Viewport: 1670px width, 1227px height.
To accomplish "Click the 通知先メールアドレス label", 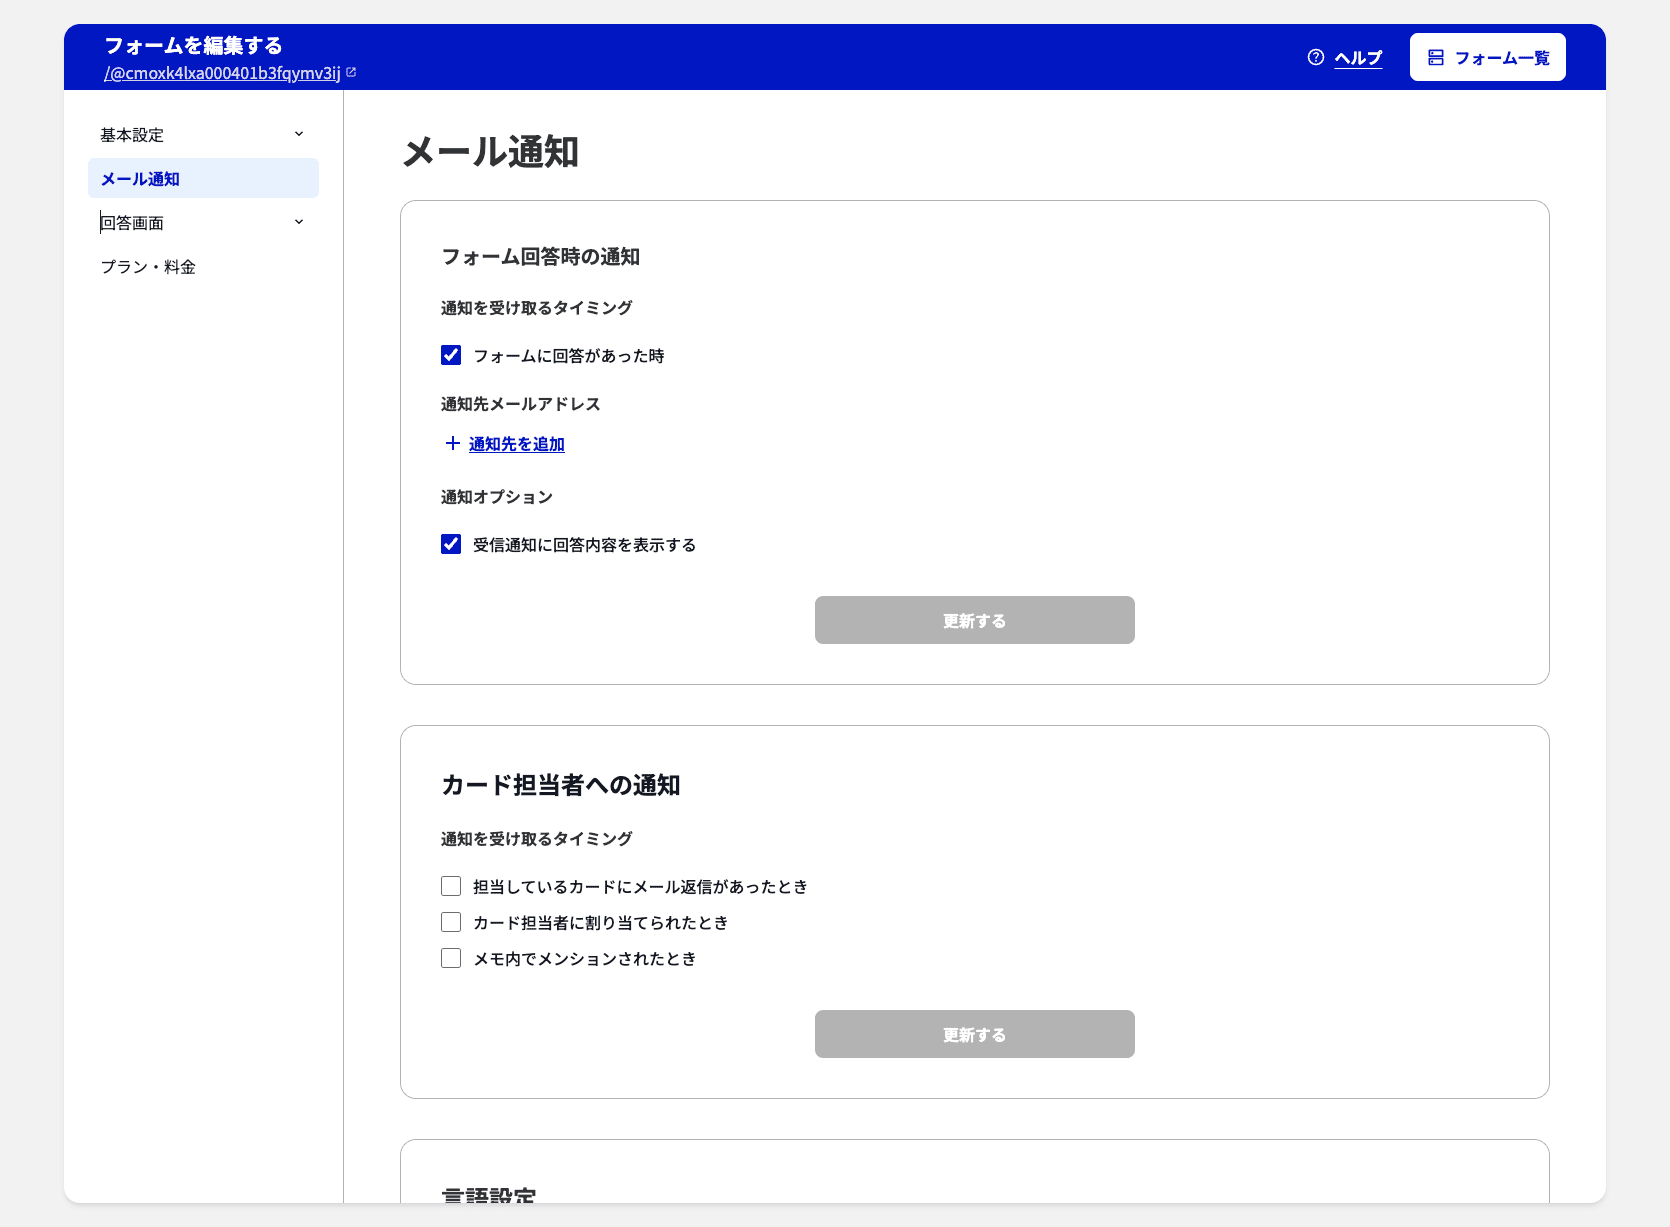I will pyautogui.click(x=521, y=404).
